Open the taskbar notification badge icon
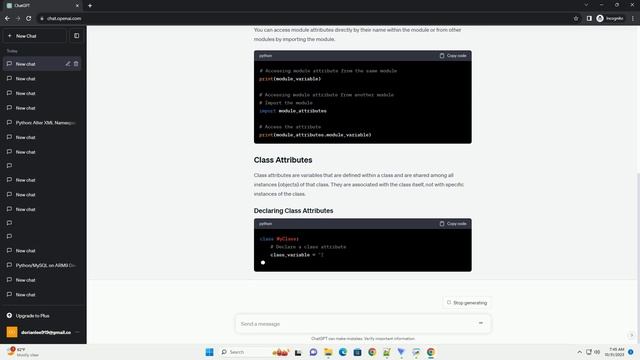Viewport: 640px width, 360px height. (x=631, y=352)
